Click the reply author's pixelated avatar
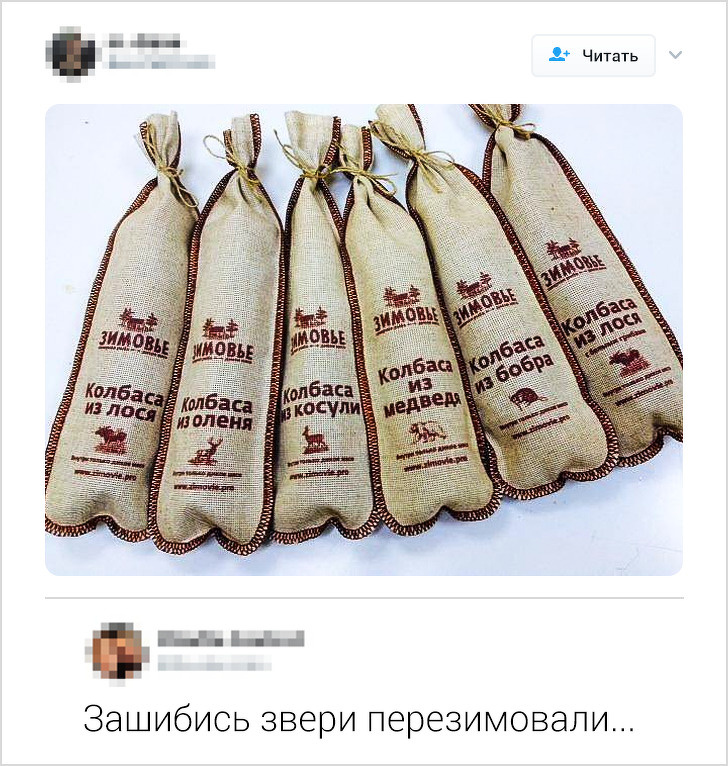728x766 pixels. pos(116,652)
